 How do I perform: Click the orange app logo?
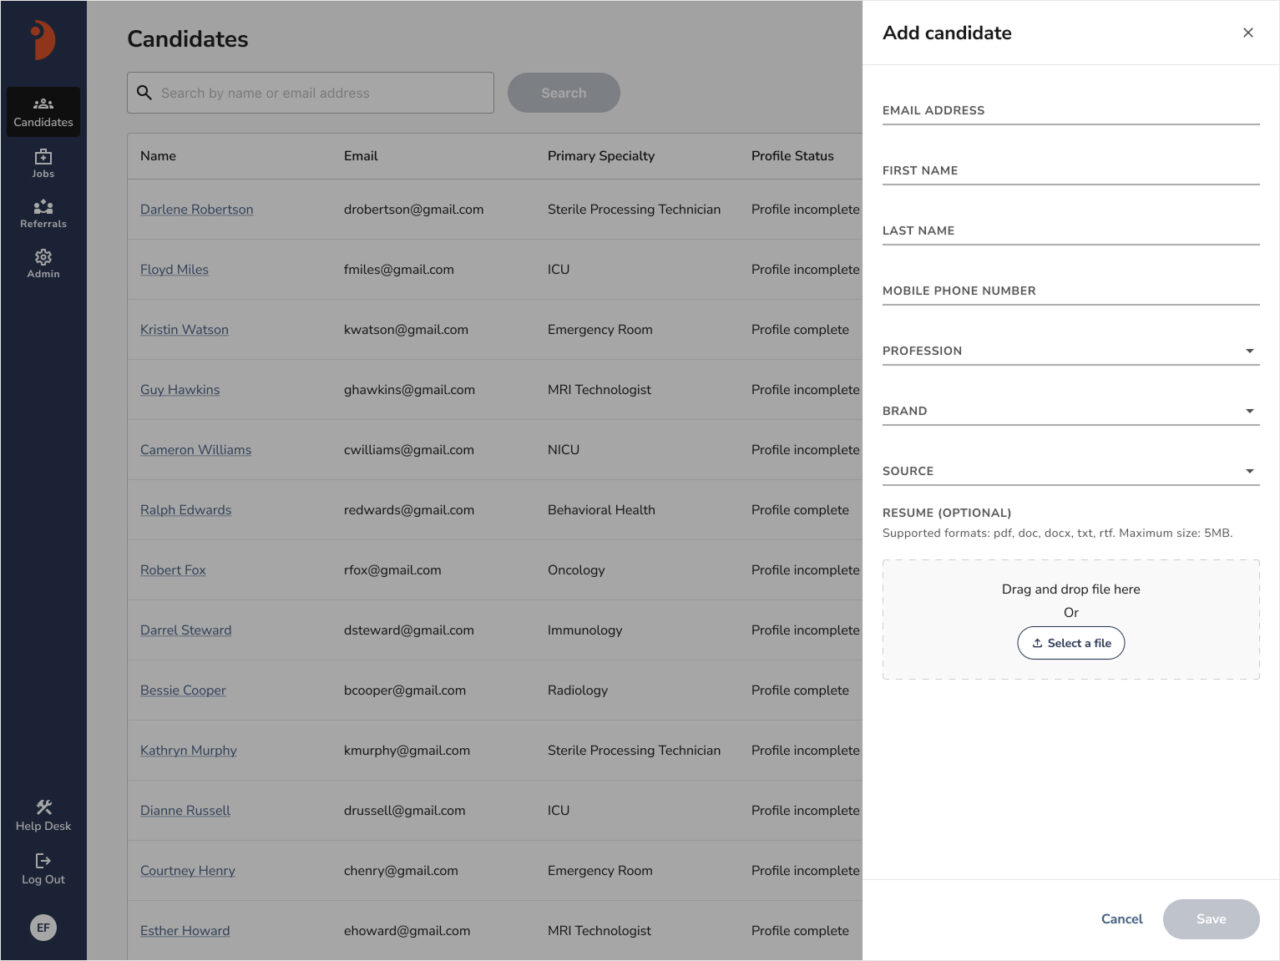pyautogui.click(x=42, y=40)
